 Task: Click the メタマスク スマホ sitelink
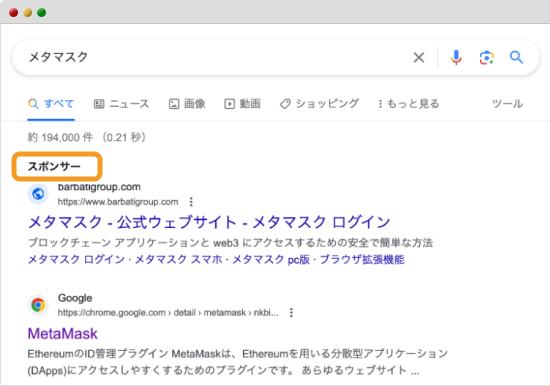tap(179, 260)
